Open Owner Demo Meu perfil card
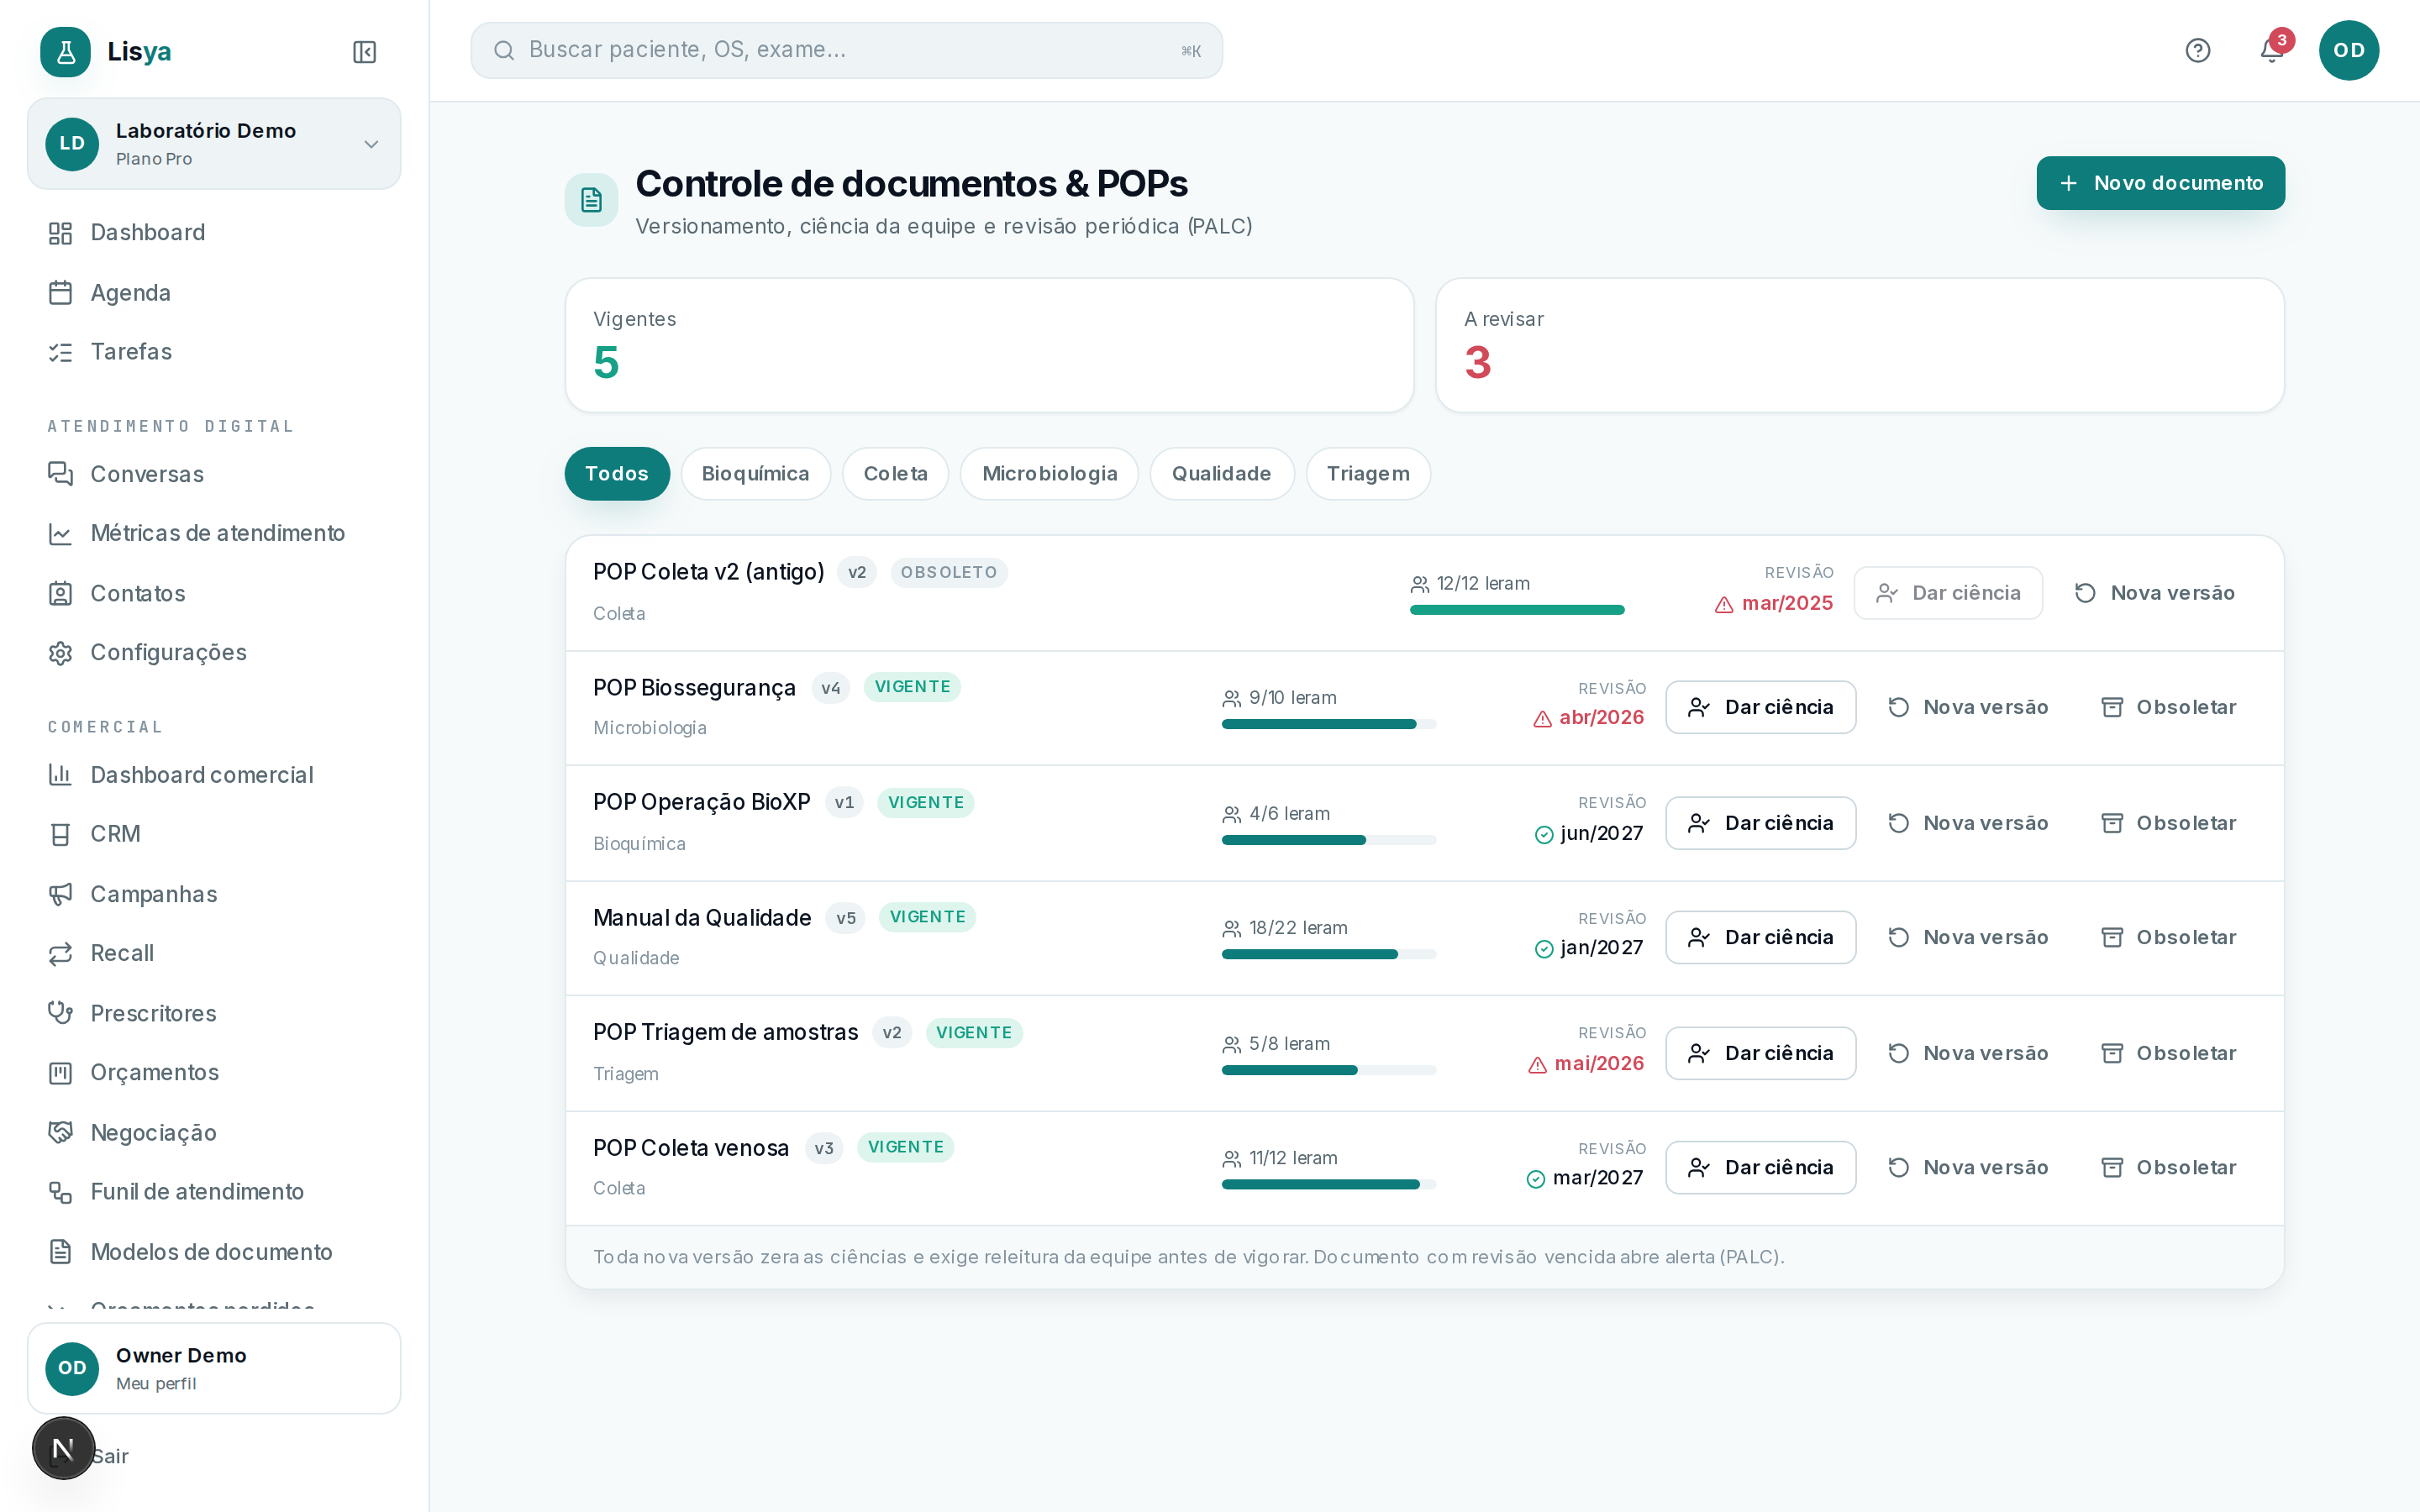The width and height of the screenshot is (2420, 1512). [214, 1368]
